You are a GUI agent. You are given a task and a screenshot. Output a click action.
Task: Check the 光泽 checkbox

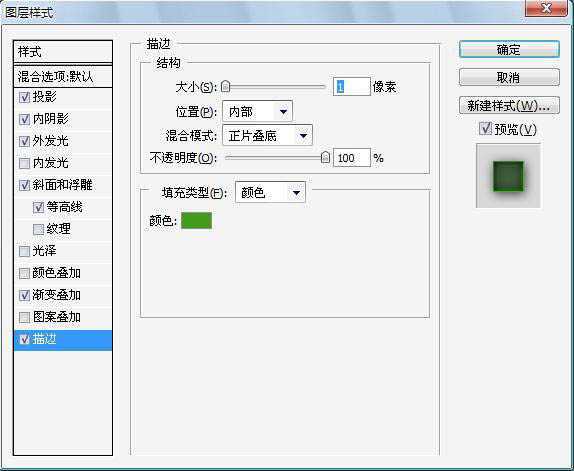[x=25, y=251]
